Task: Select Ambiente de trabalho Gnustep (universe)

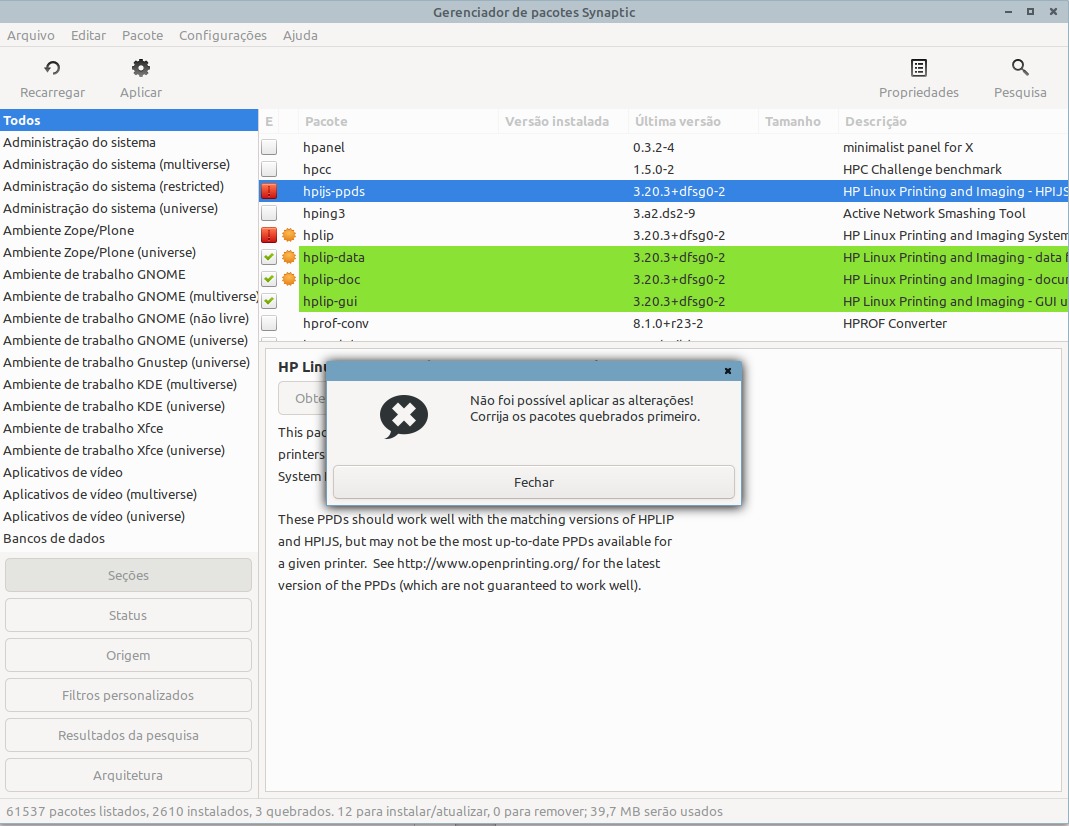Action: point(129,363)
